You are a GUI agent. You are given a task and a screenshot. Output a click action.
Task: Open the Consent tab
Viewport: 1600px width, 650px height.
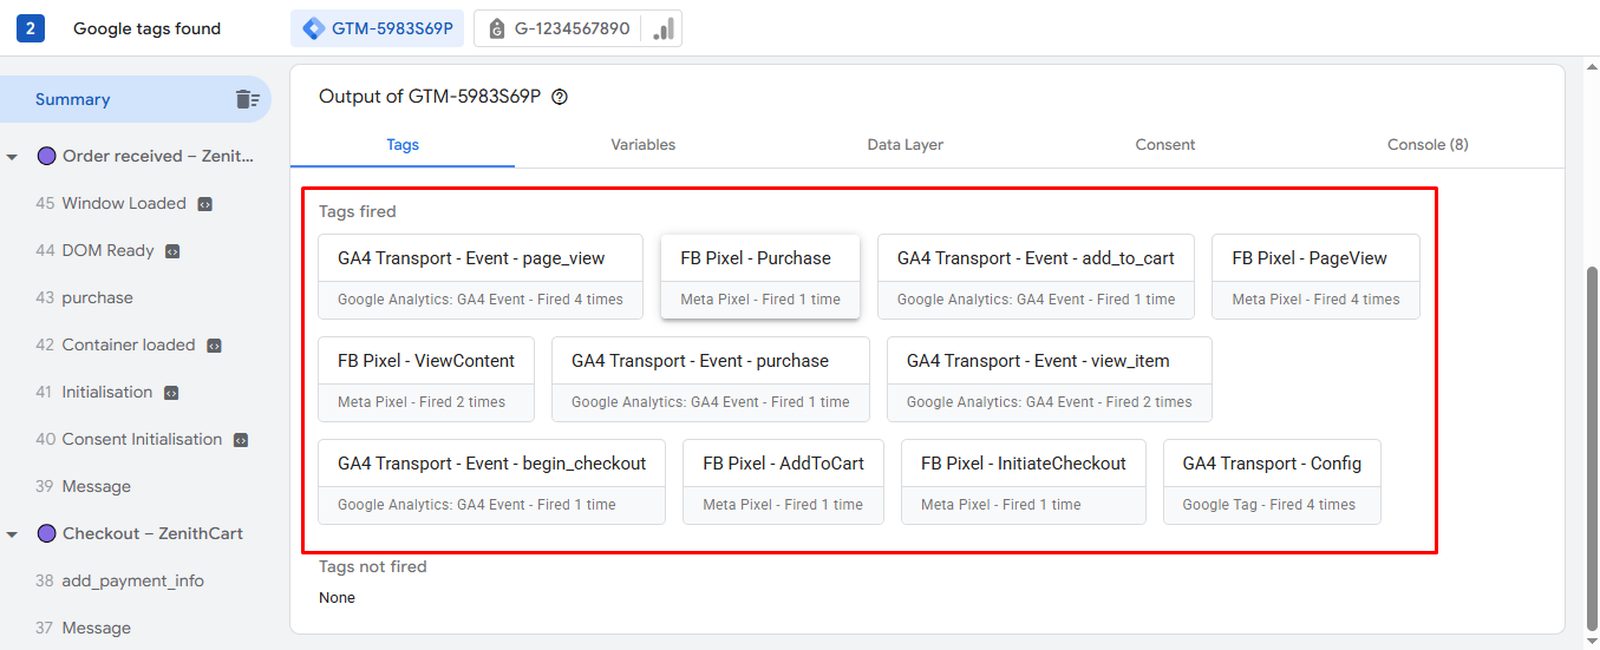[x=1165, y=144]
